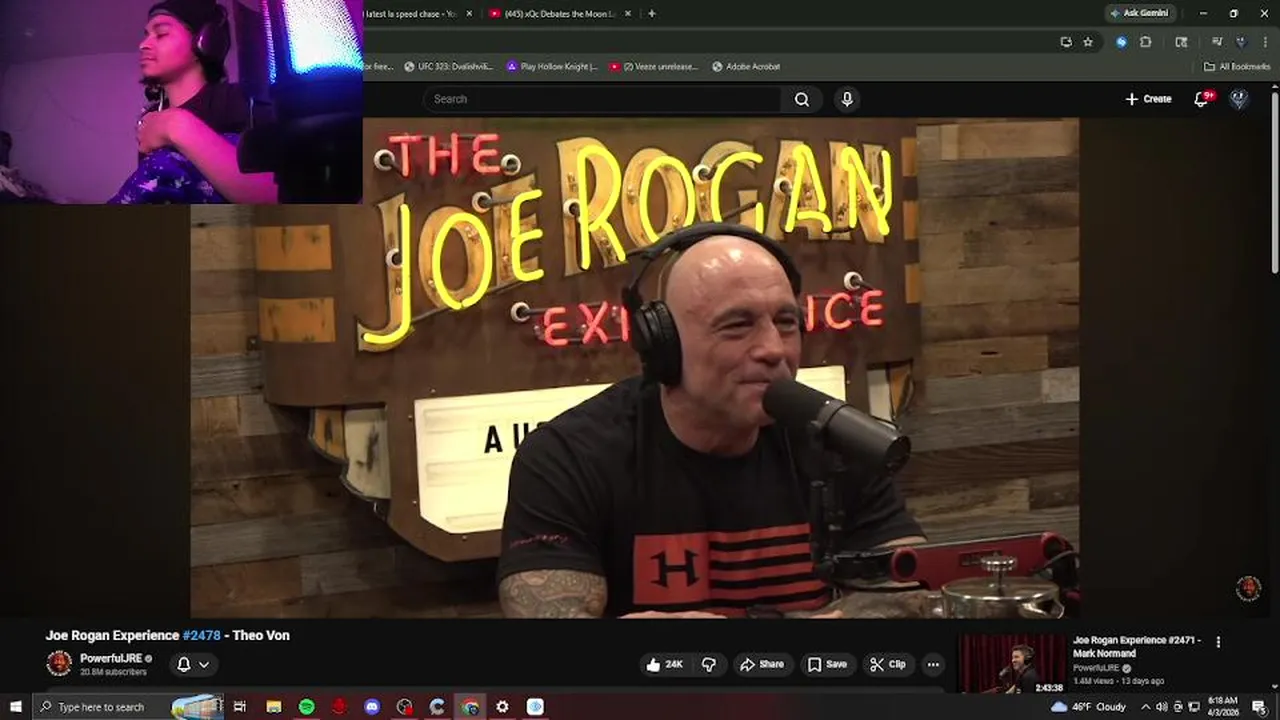Open the Chrome three-dot menu
Viewport: 1280px width, 720px height.
[1266, 42]
